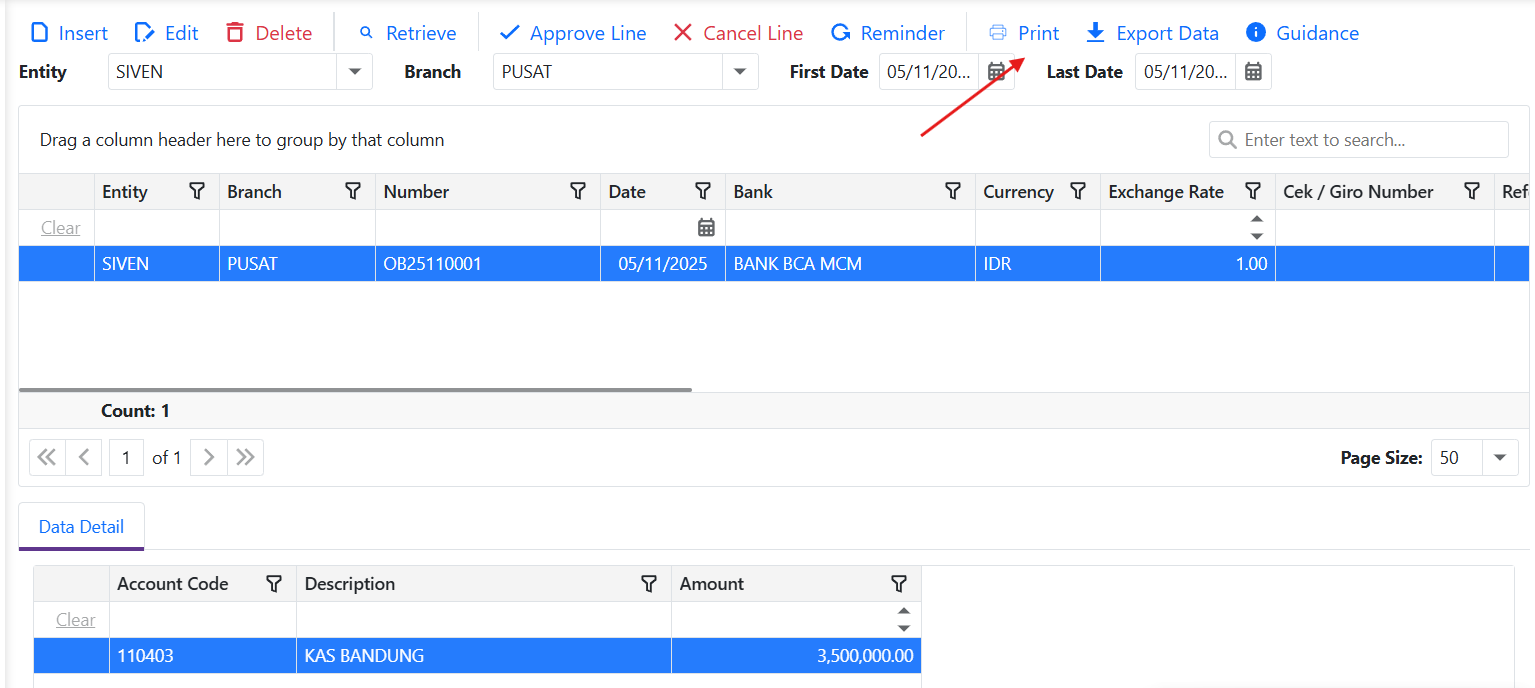This screenshot has height=688, width=1535.
Task: Click the 05/11/2025 date cell
Action: coord(663,264)
